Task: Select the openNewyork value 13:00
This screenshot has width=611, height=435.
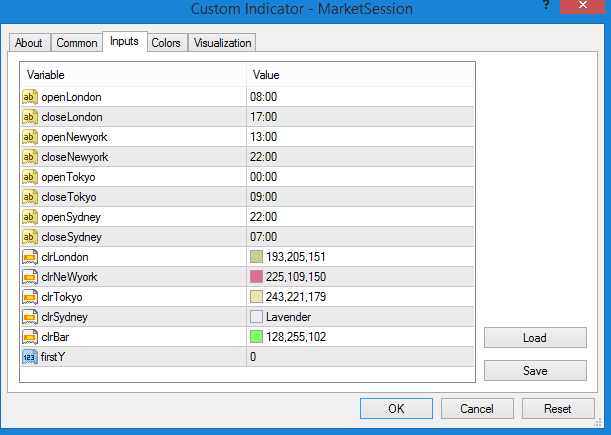Action: [263, 137]
